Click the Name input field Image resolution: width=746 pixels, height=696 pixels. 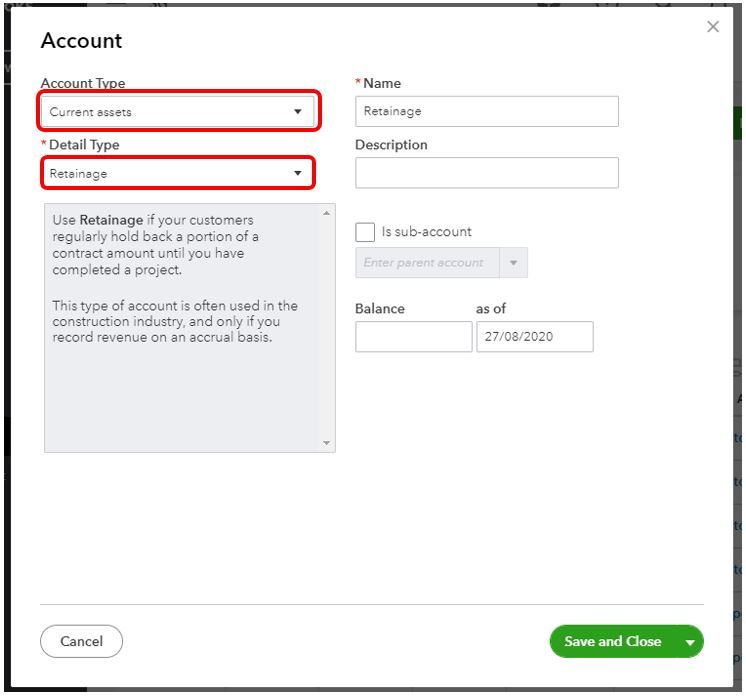(x=486, y=112)
